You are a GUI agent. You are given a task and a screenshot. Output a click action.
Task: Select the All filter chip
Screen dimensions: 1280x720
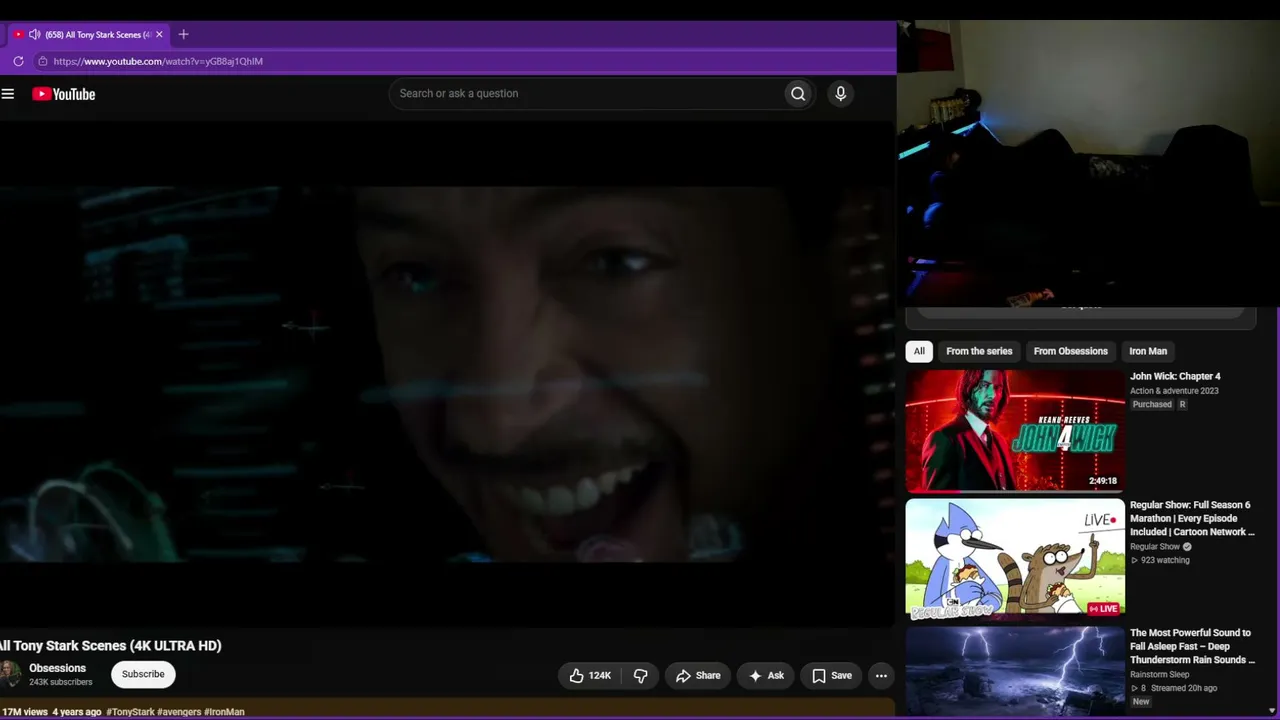pos(919,351)
